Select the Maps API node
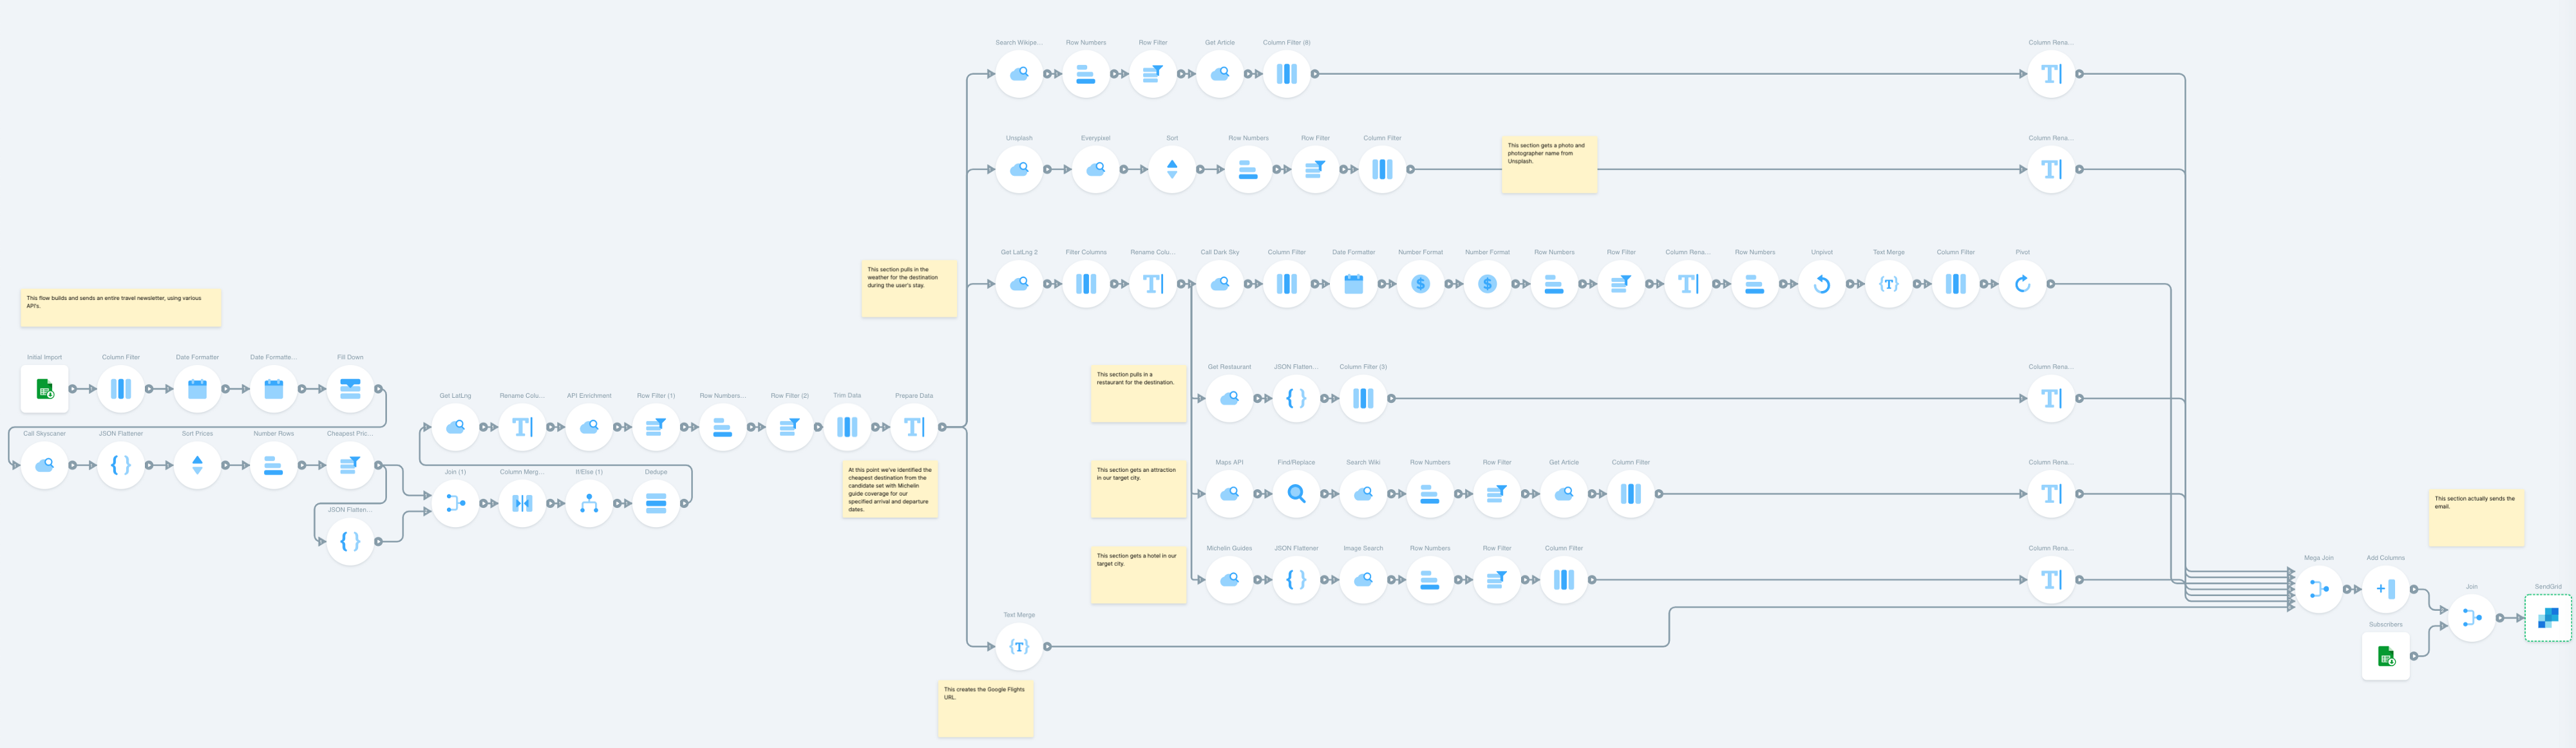2576x748 pixels. [x=1229, y=494]
